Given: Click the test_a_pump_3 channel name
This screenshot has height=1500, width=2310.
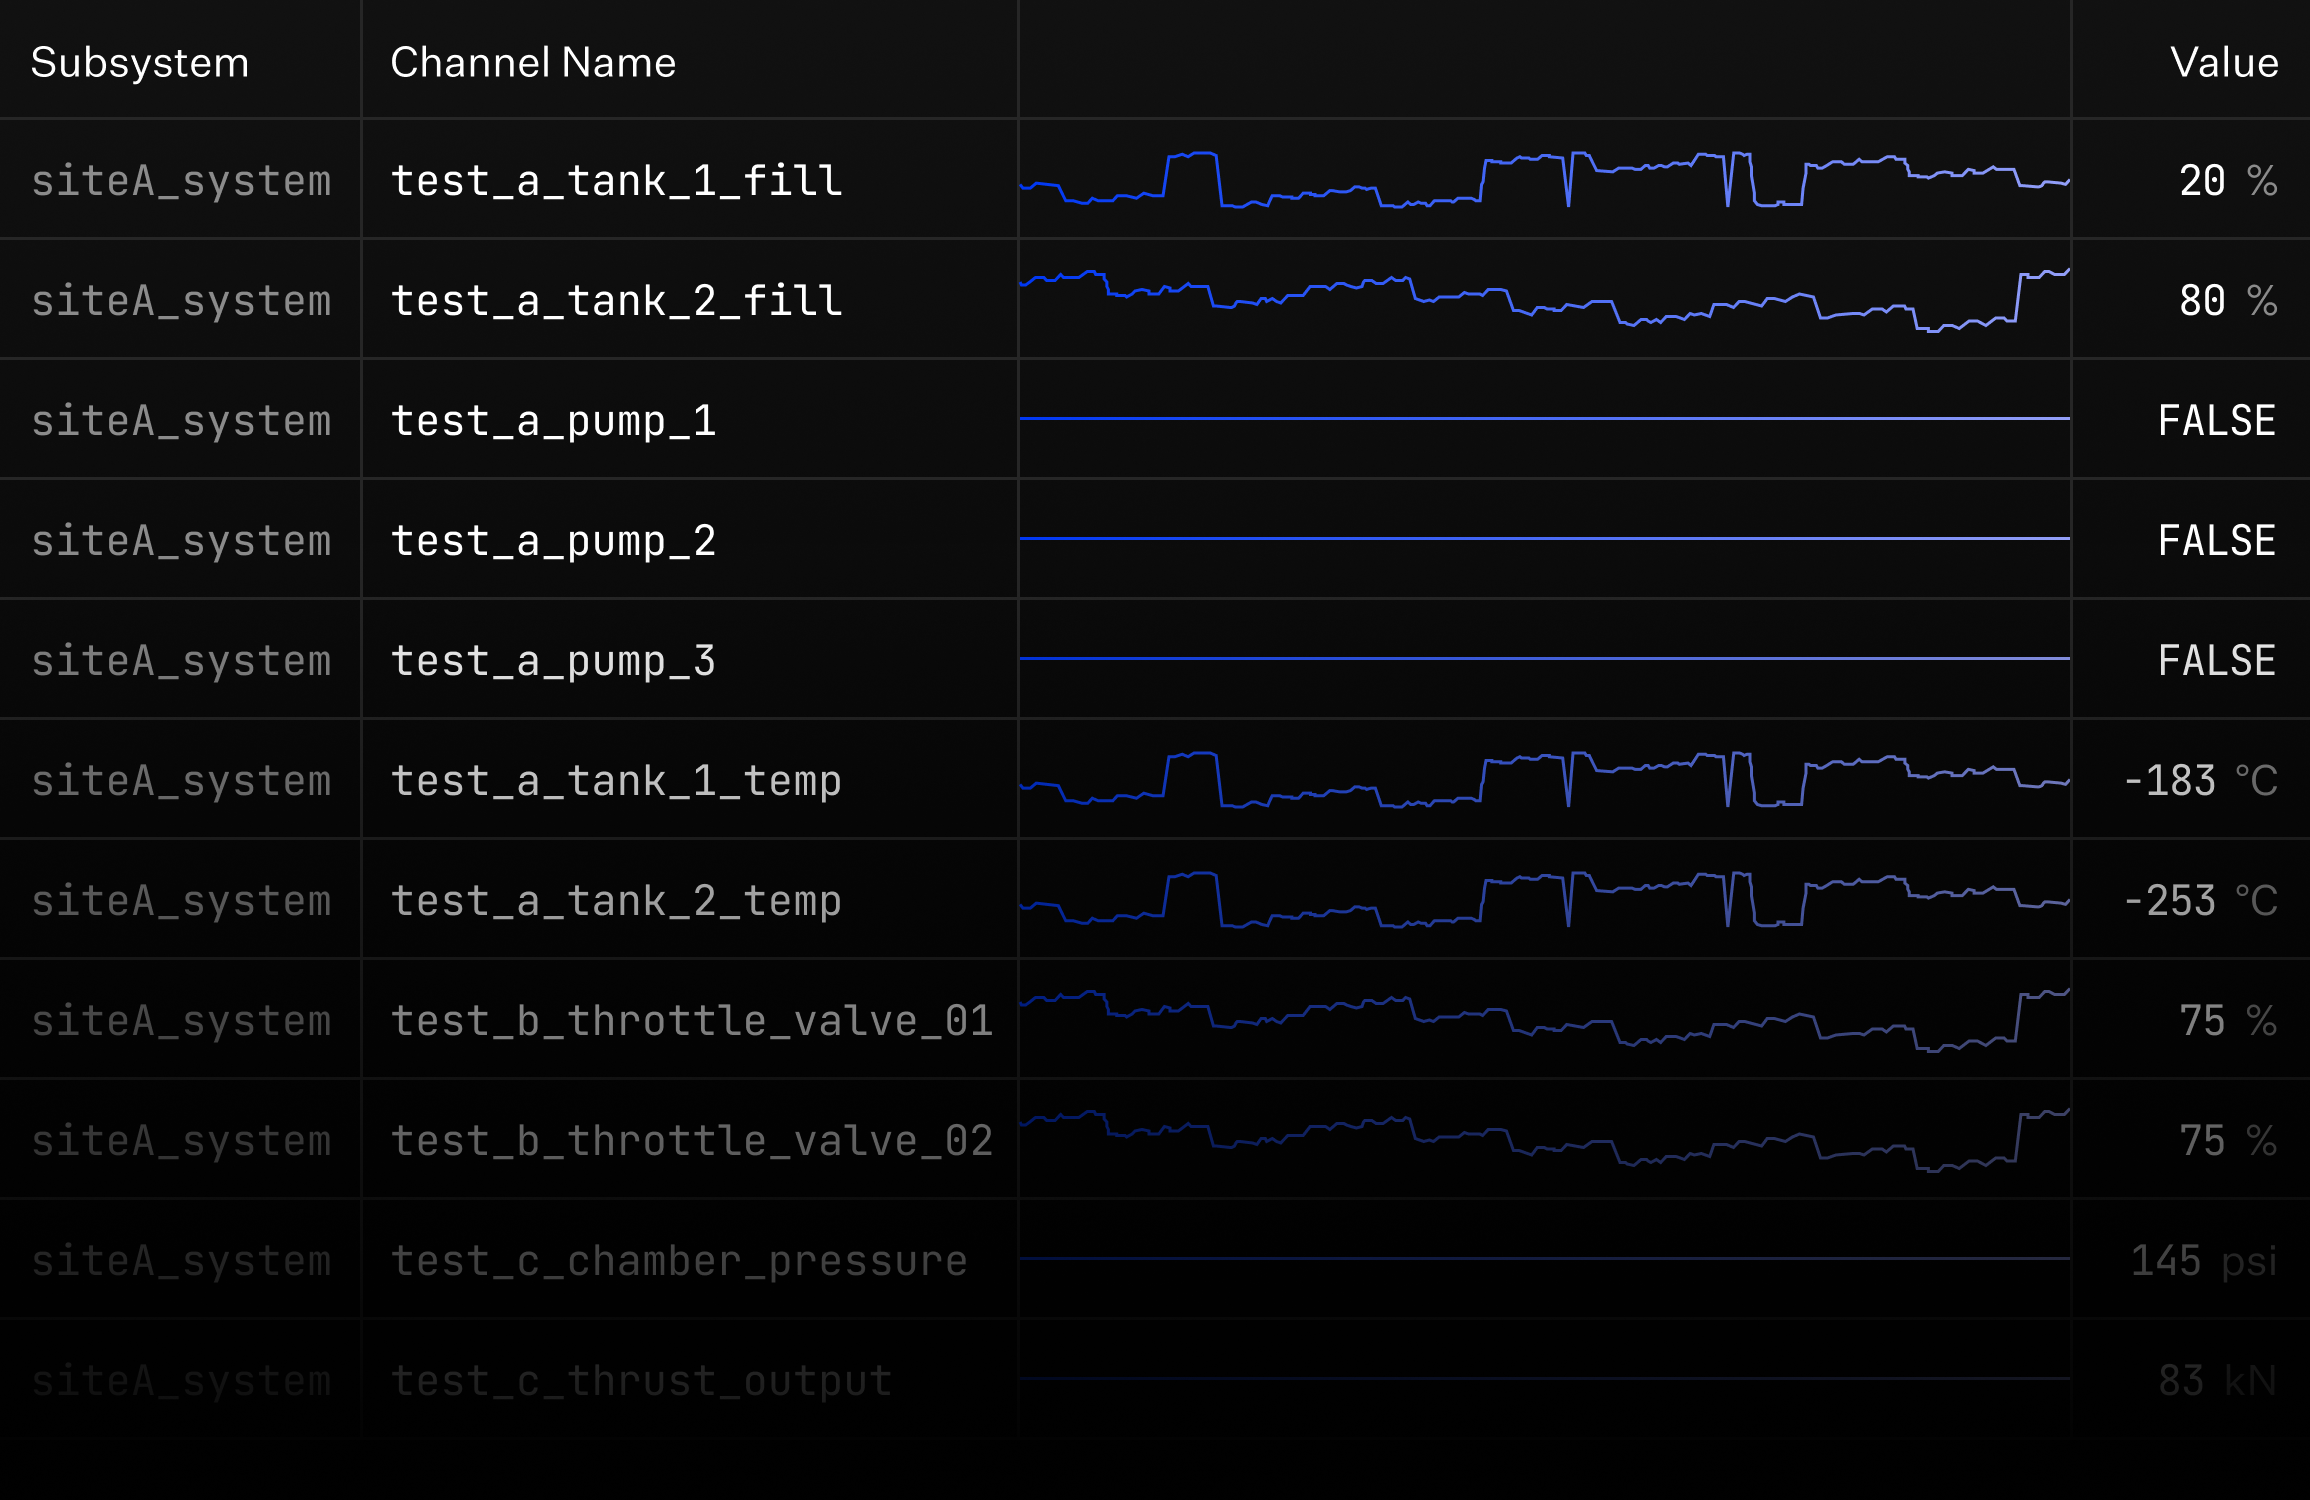Looking at the screenshot, I should pos(553,661).
